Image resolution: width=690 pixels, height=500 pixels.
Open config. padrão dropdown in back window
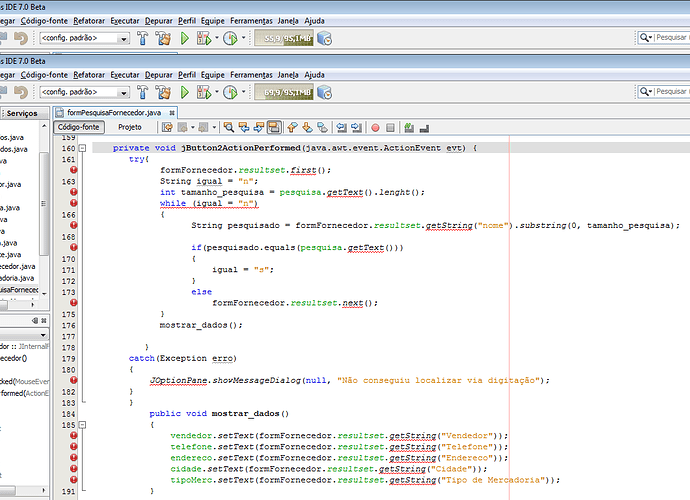click(x=84, y=38)
